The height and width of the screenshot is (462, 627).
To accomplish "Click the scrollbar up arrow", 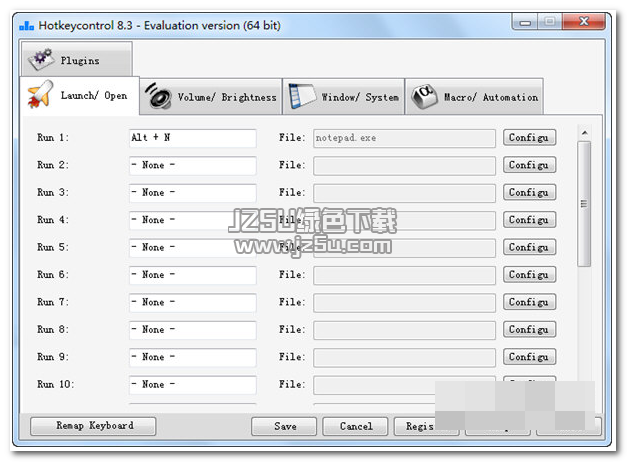I will point(584,133).
